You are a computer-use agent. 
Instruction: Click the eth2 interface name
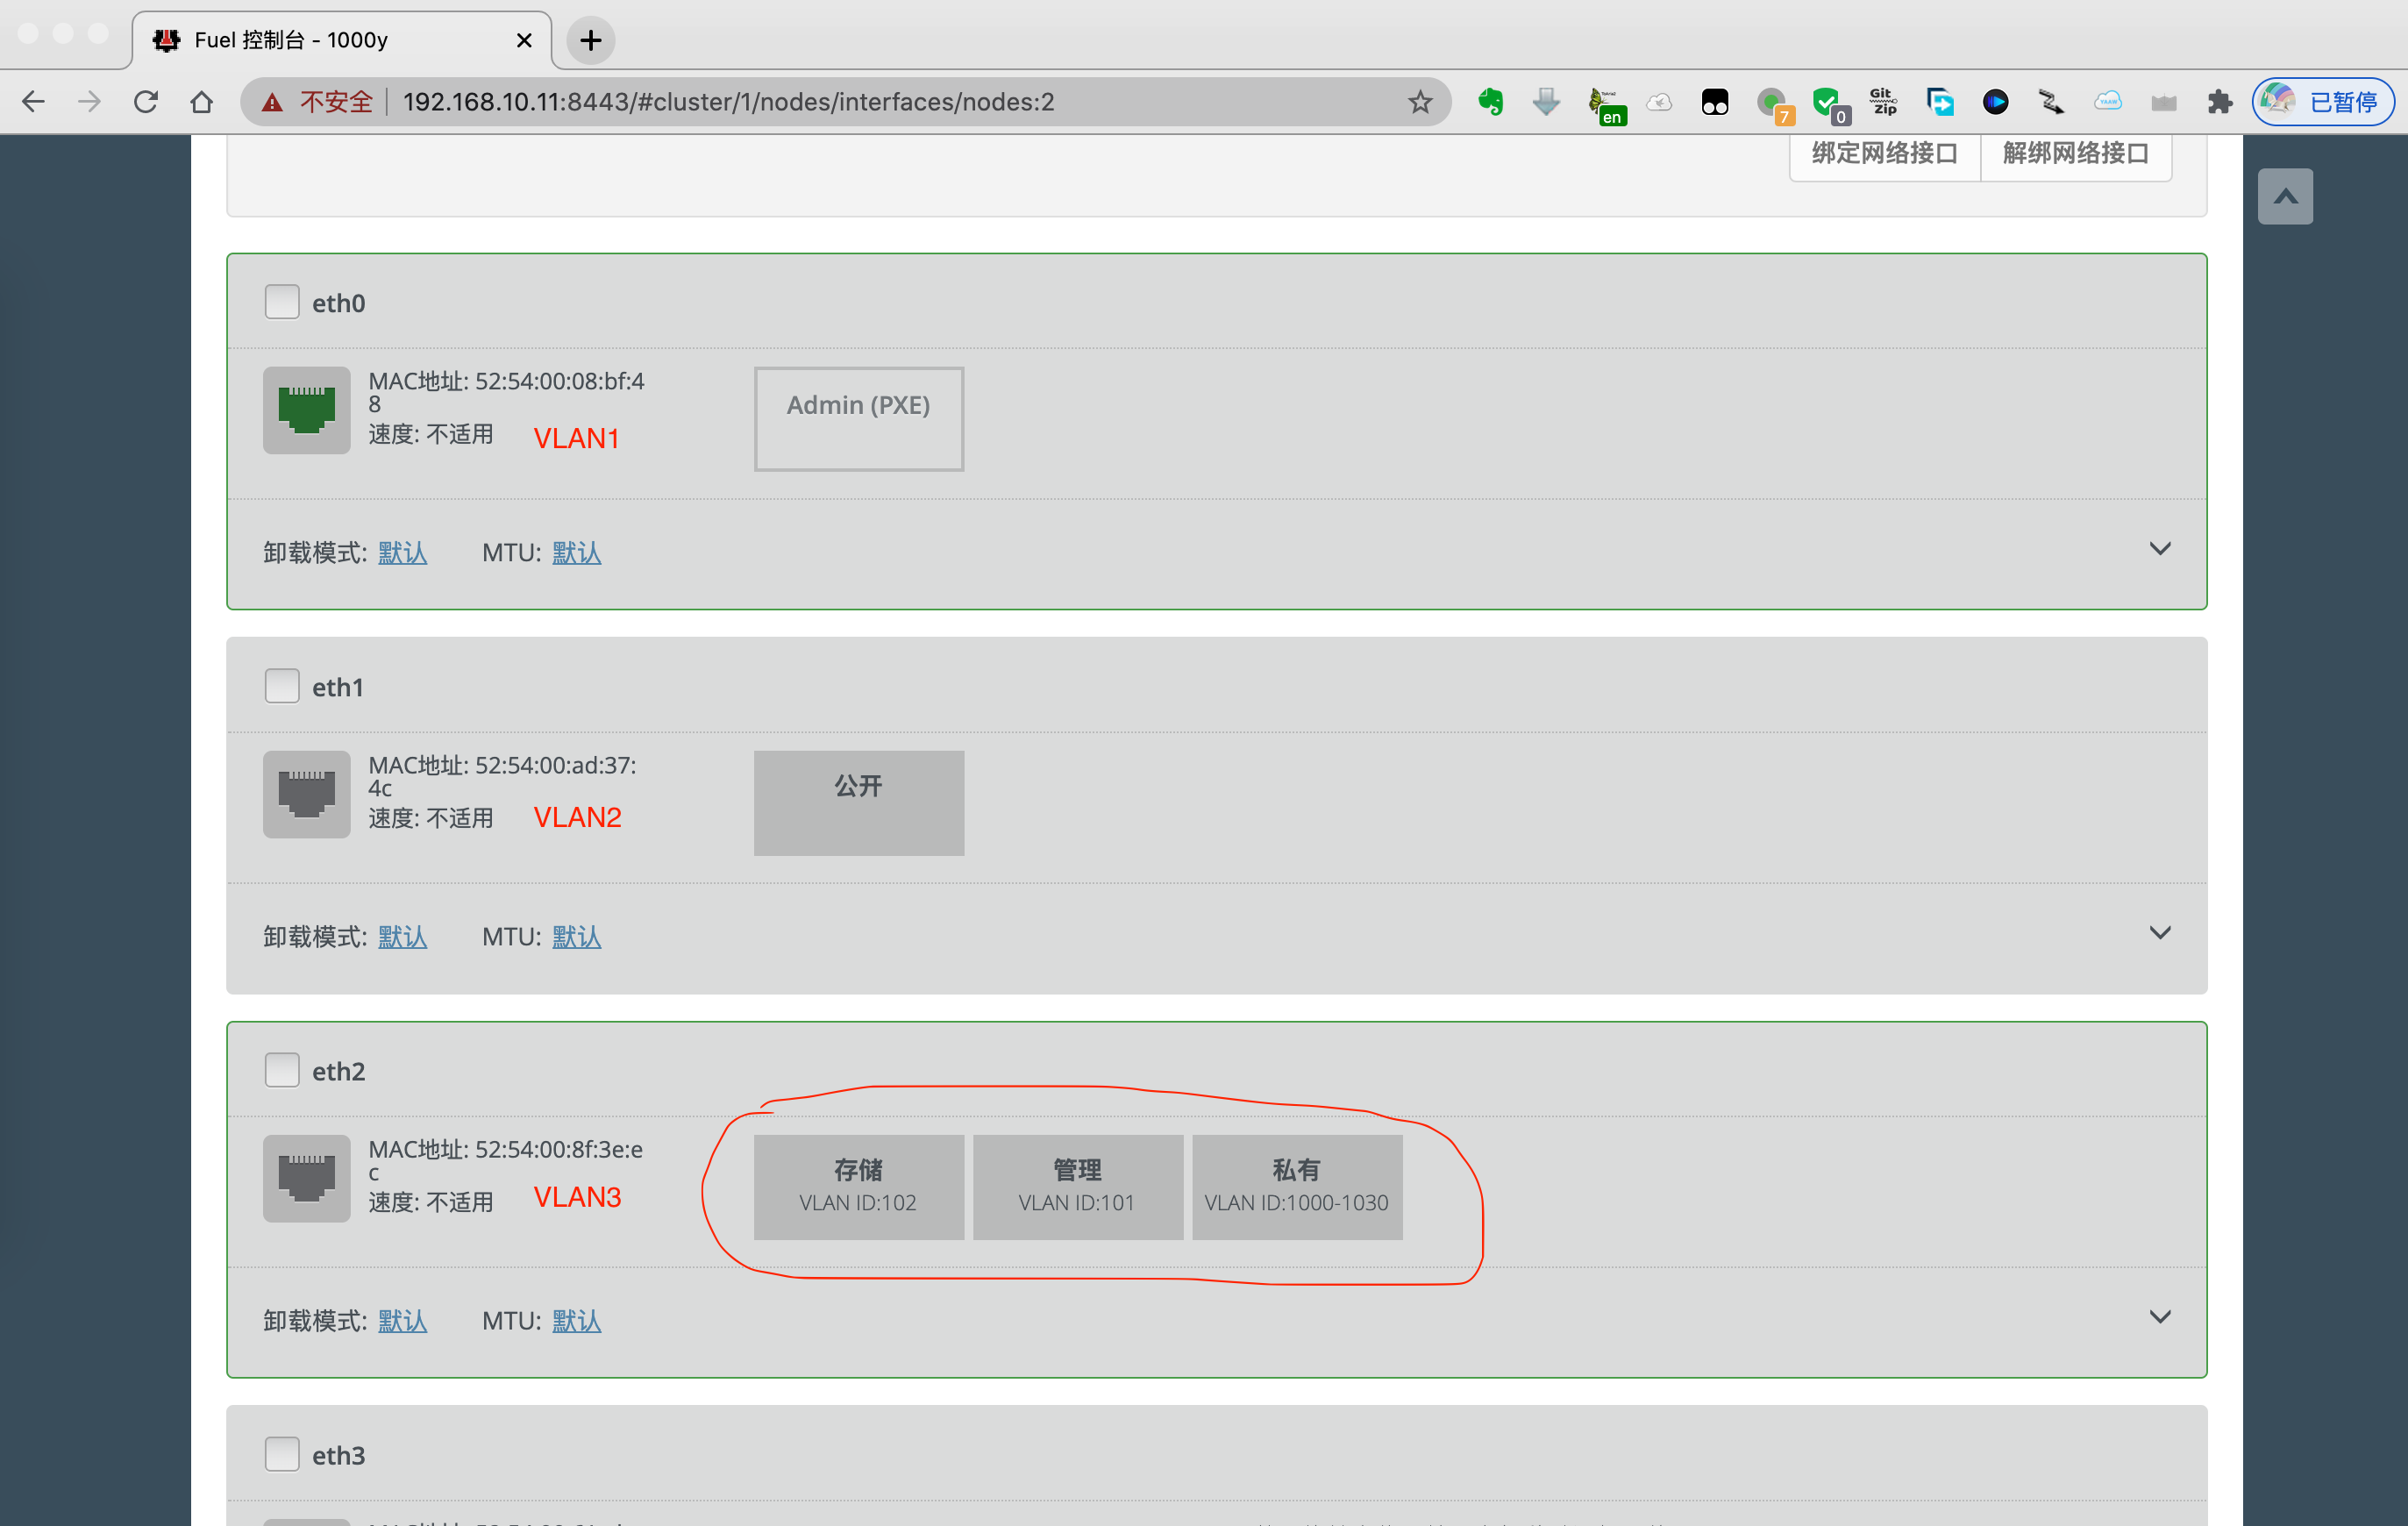coord(338,1071)
